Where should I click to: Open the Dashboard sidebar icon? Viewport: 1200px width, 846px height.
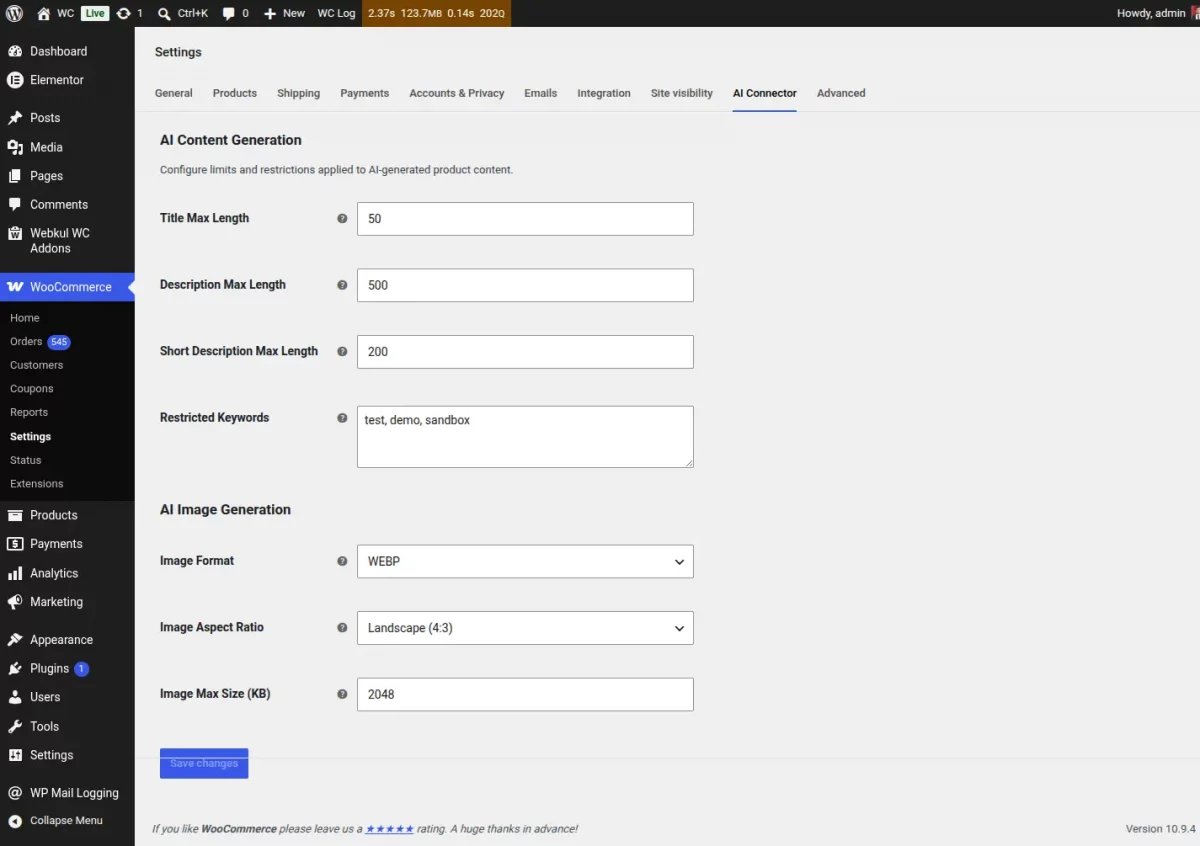point(15,51)
